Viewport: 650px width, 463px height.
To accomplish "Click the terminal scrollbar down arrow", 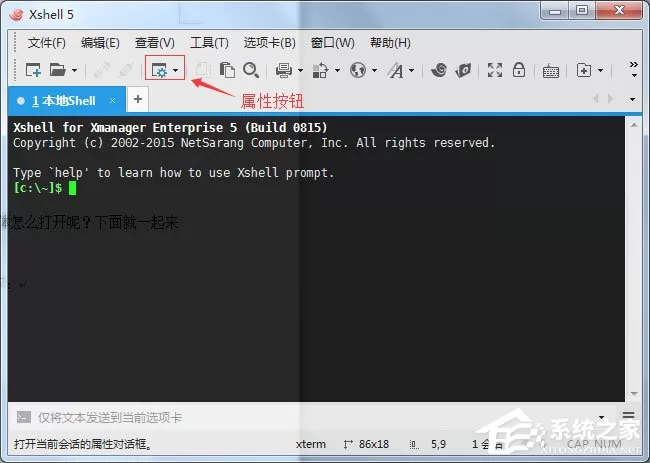I will tap(634, 393).
